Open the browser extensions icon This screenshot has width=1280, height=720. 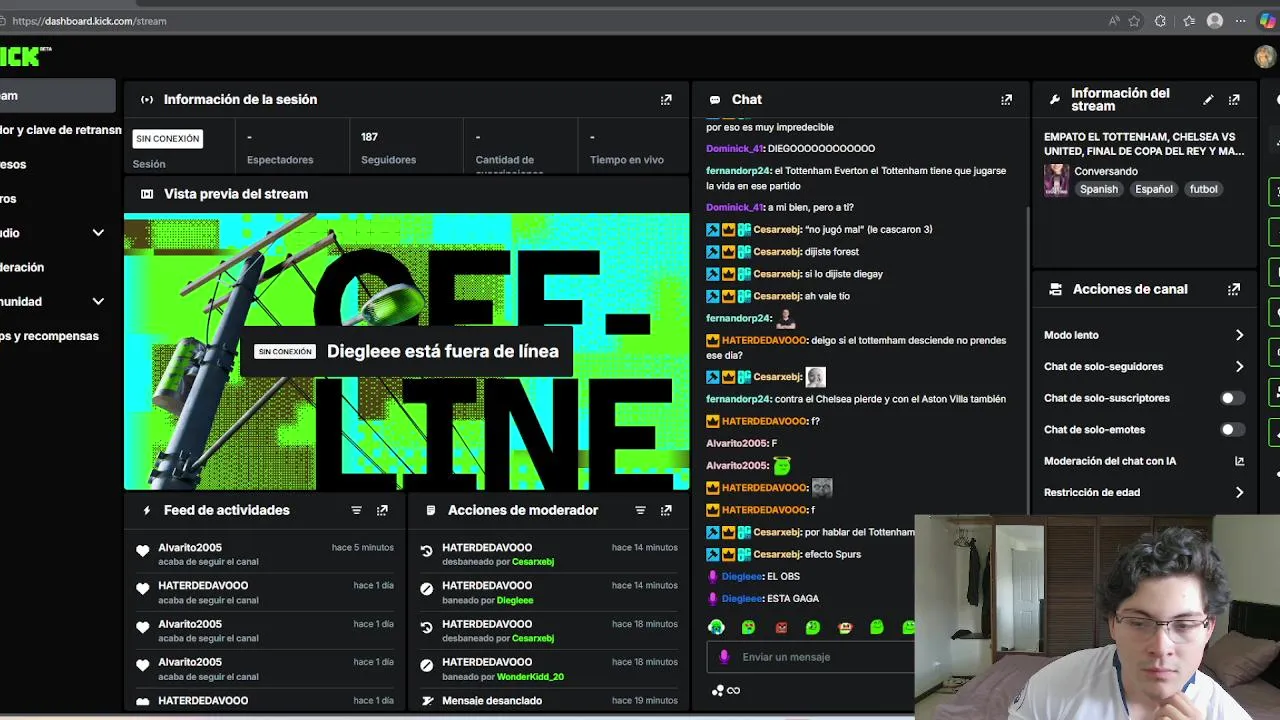point(1160,21)
